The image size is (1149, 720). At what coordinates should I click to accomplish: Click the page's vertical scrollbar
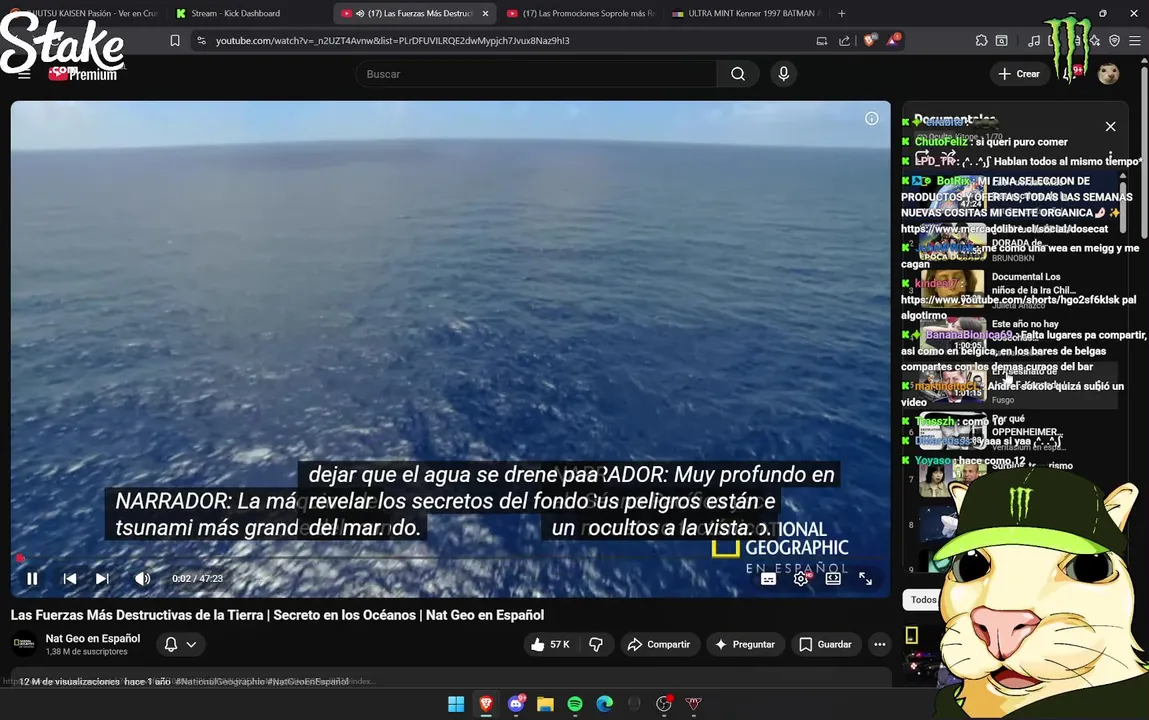pos(1144,154)
